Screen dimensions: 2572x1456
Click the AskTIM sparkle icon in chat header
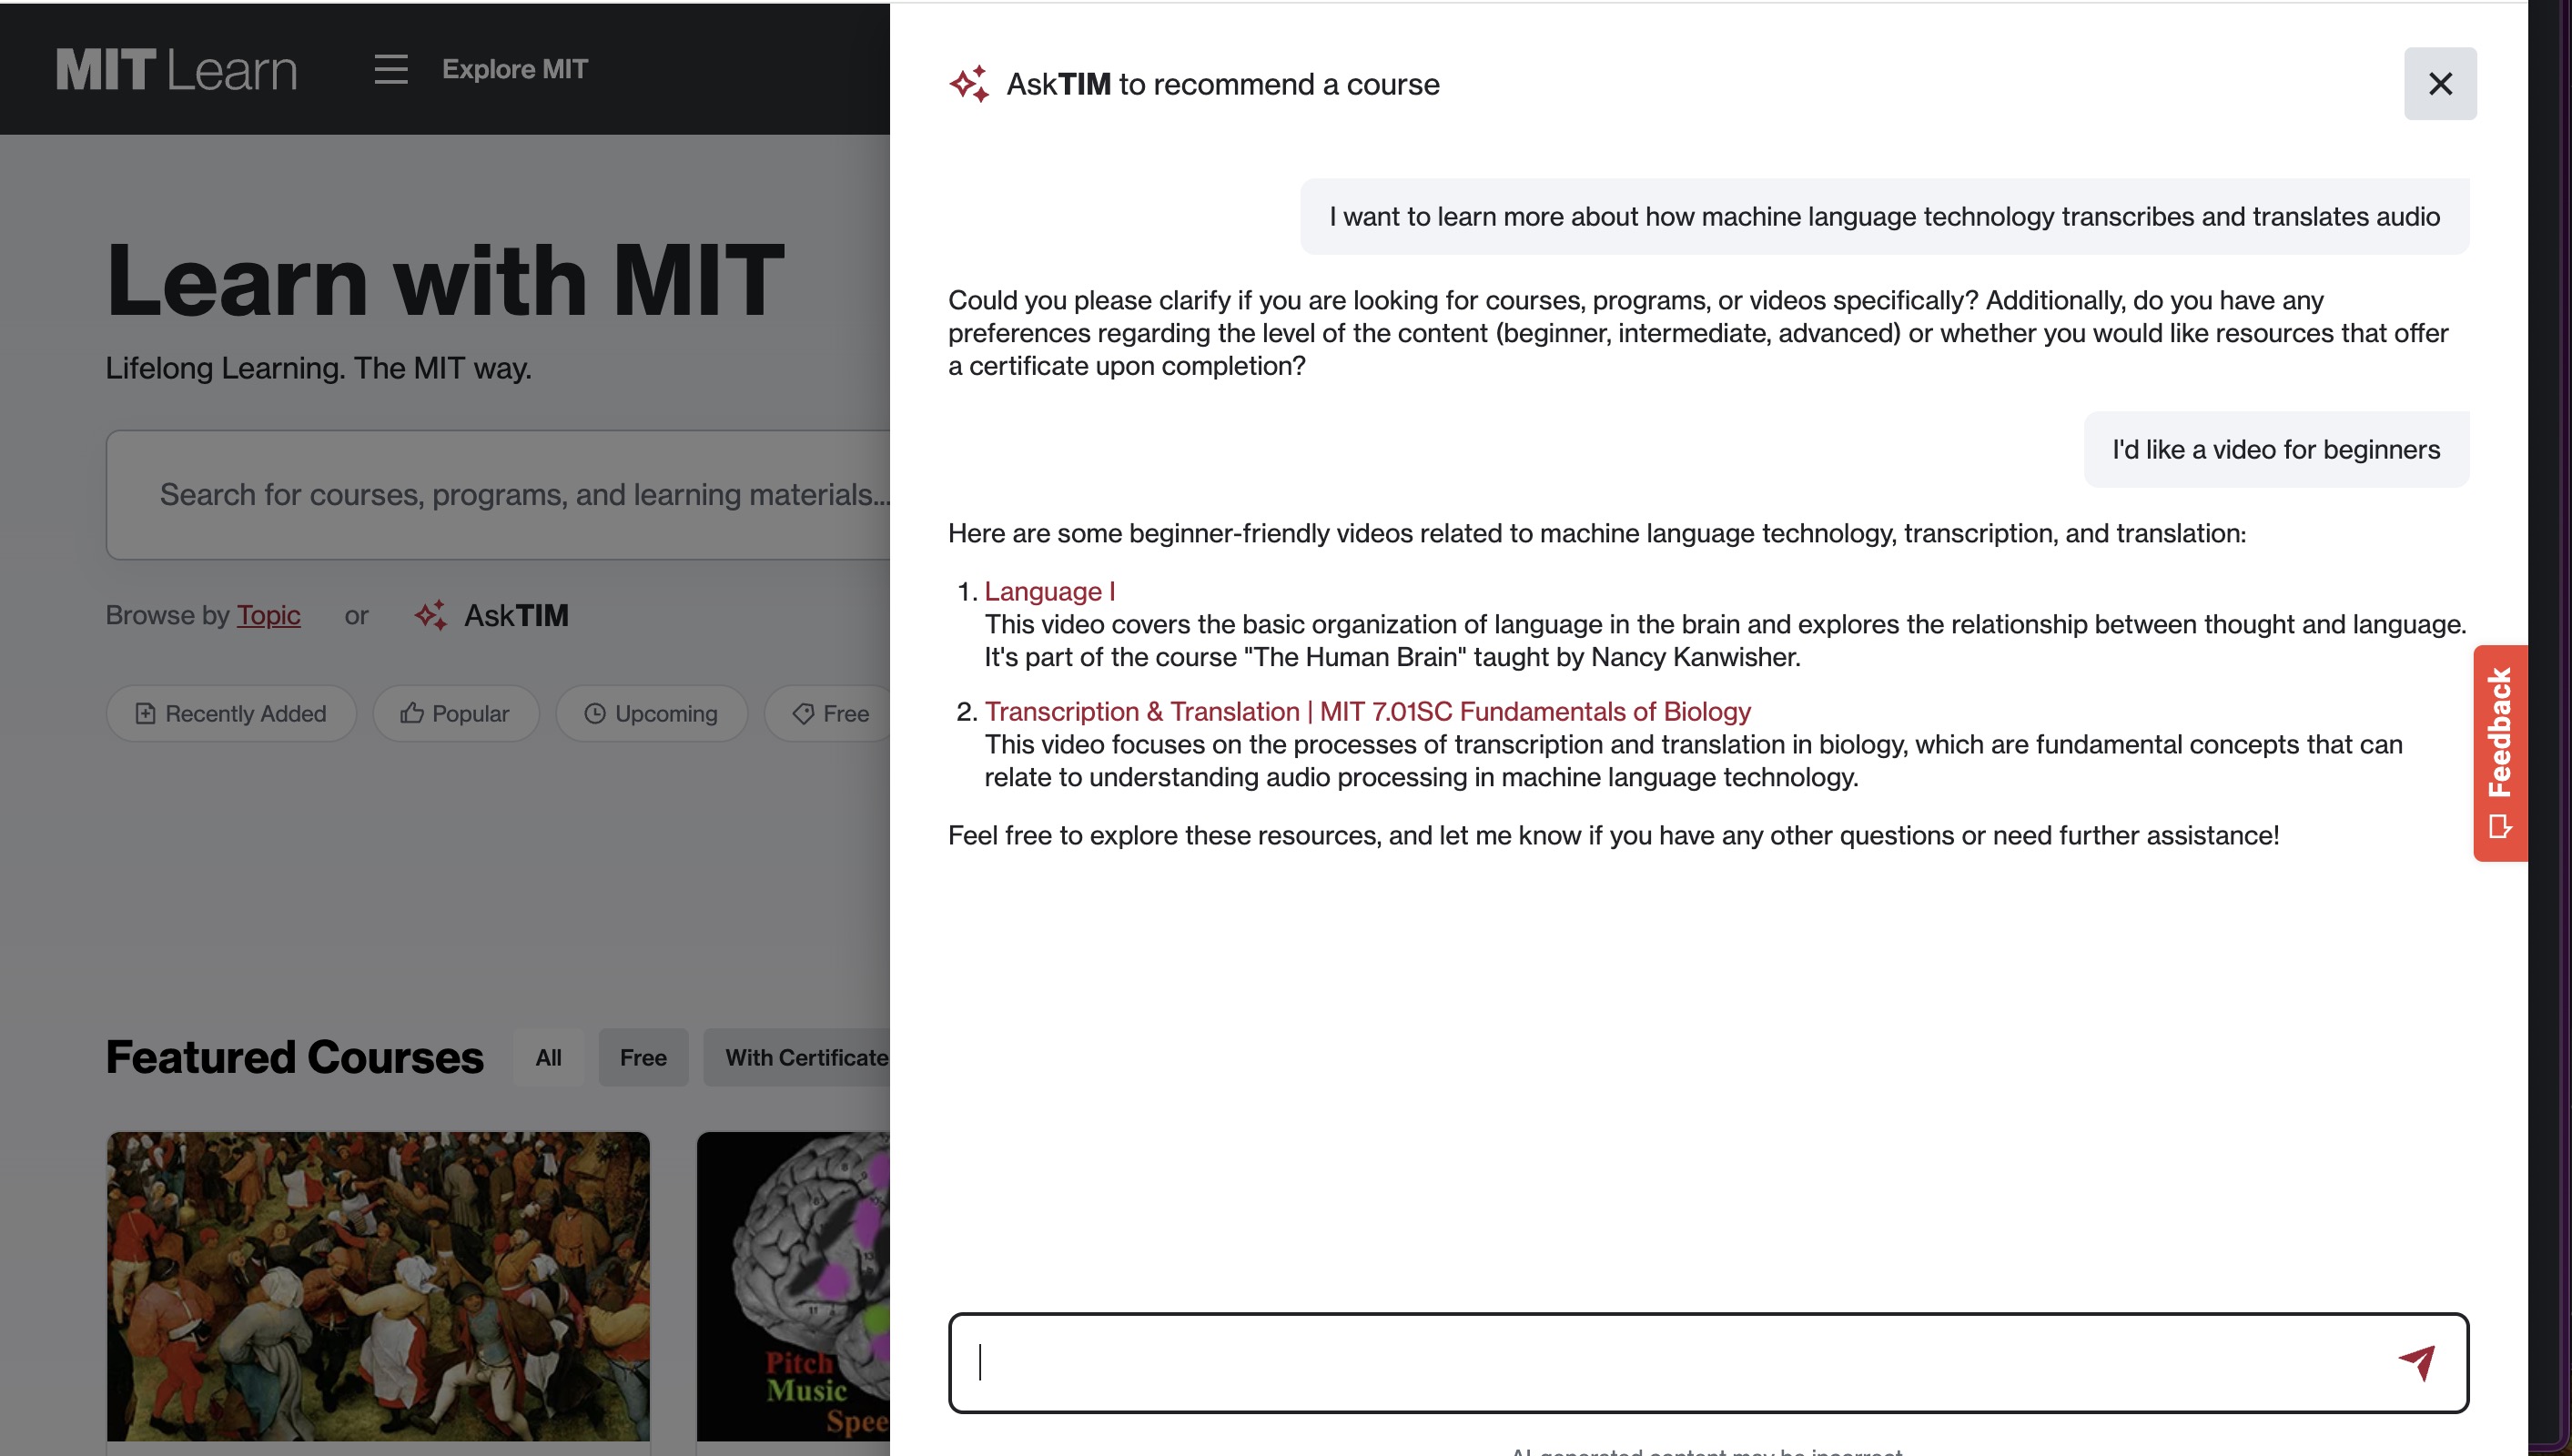pyautogui.click(x=969, y=84)
